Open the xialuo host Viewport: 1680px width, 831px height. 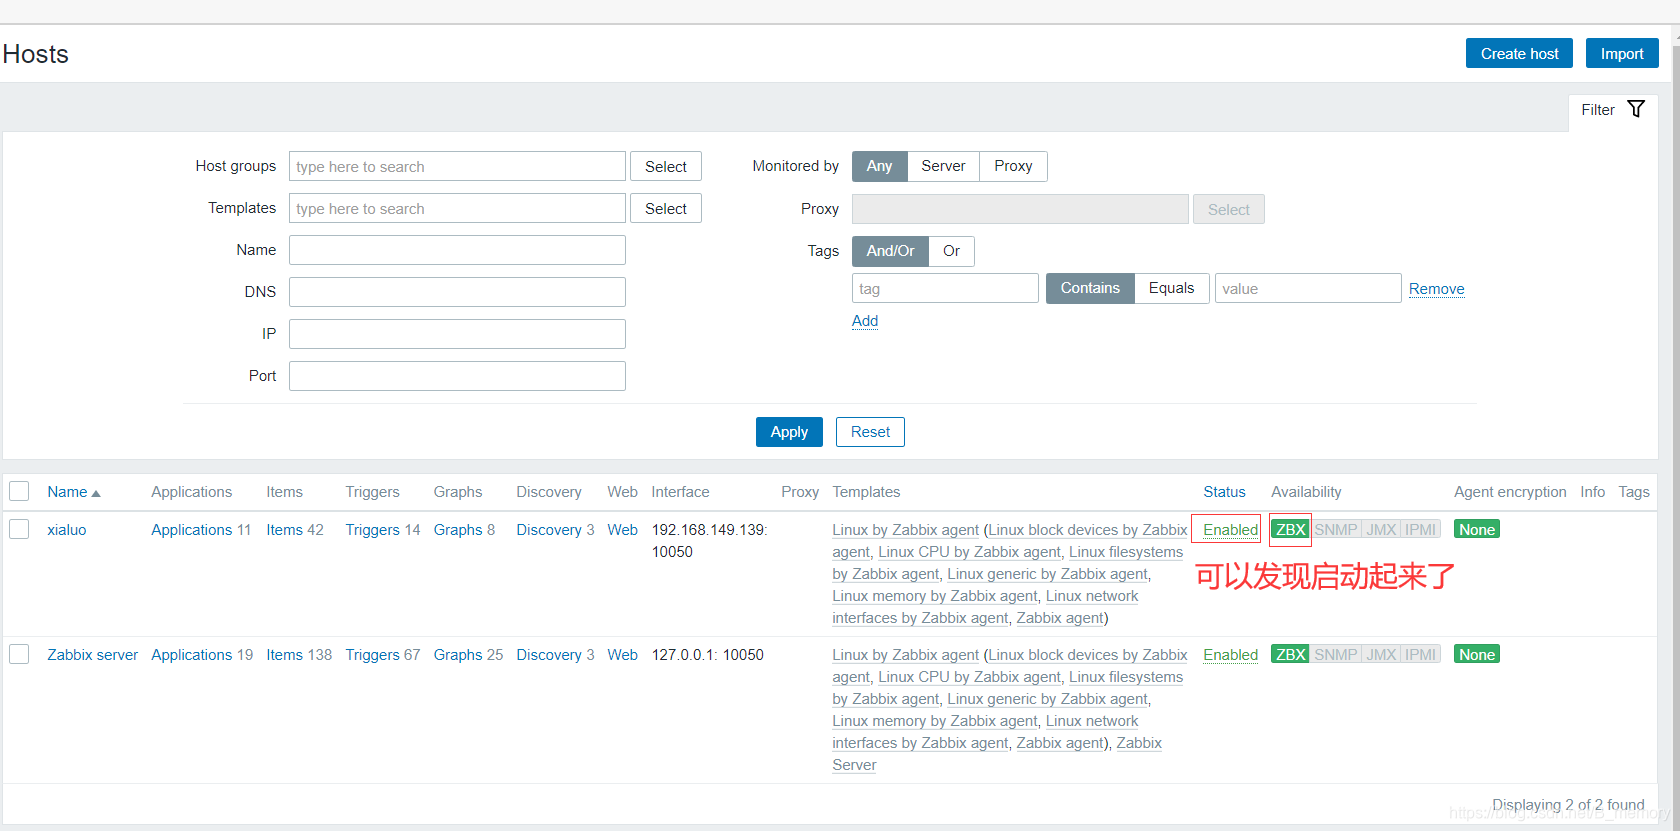click(67, 530)
